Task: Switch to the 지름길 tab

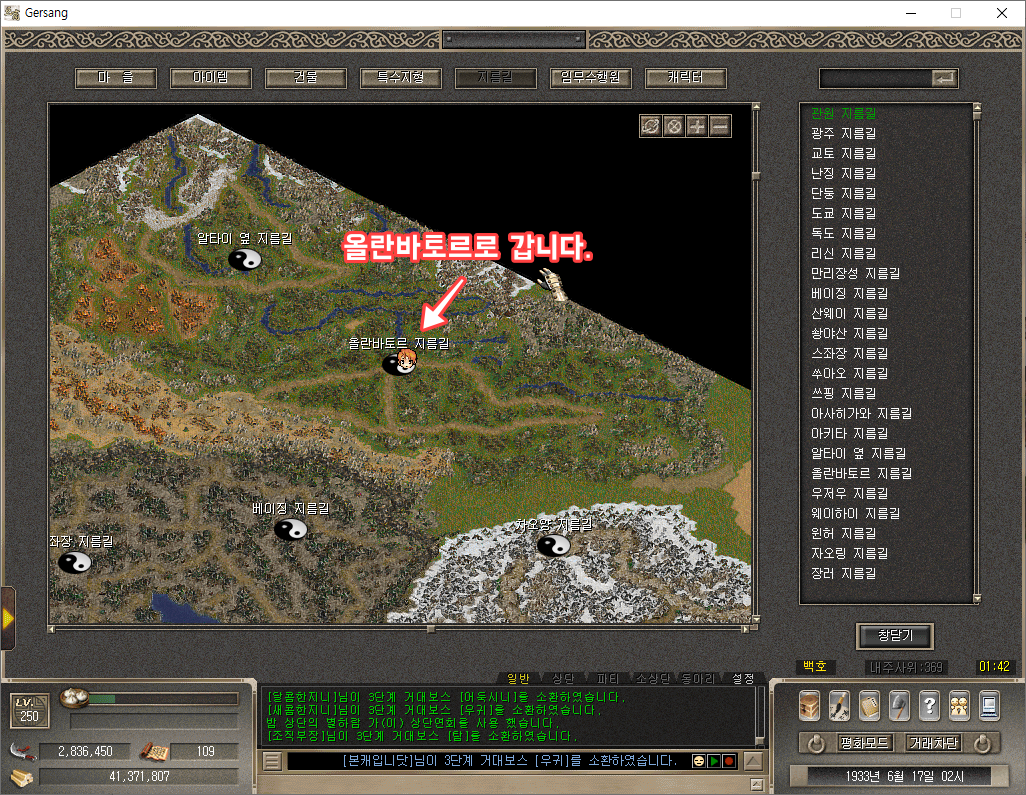Action: point(495,78)
